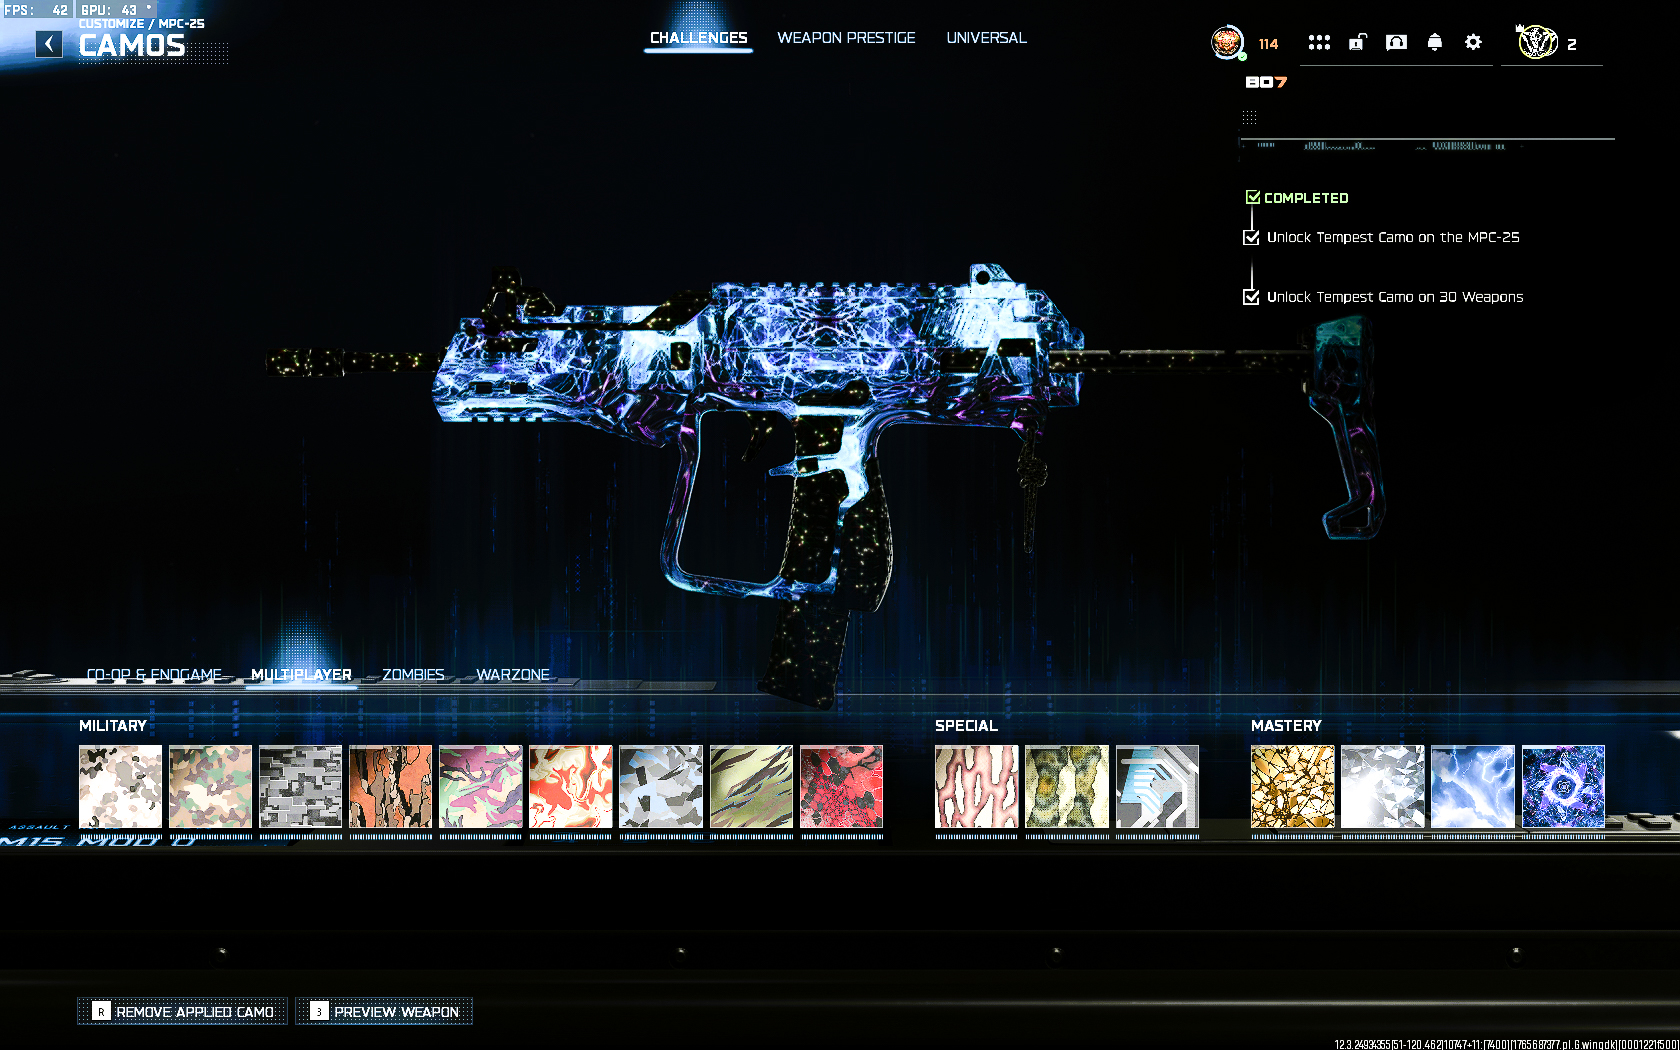The image size is (1680, 1050).
Task: Click the 'Unlock Tempest Camo on the MPC-25' text
Action: [1393, 237]
